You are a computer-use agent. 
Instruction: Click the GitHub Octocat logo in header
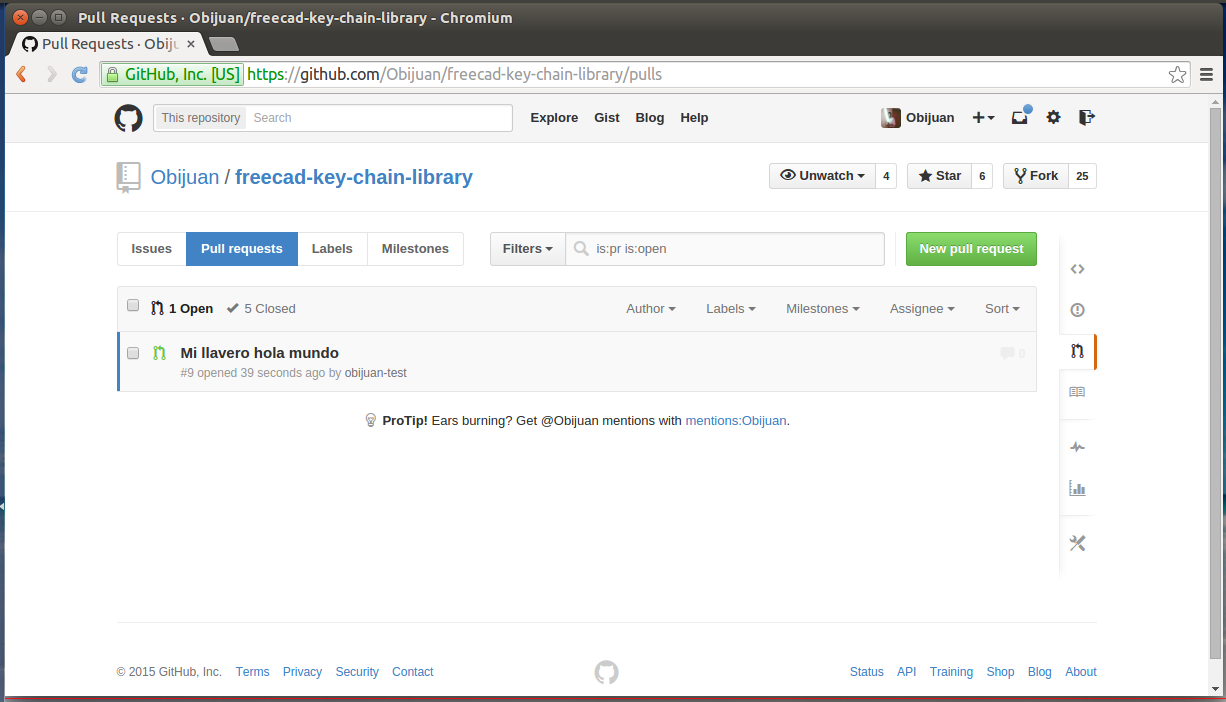(128, 118)
